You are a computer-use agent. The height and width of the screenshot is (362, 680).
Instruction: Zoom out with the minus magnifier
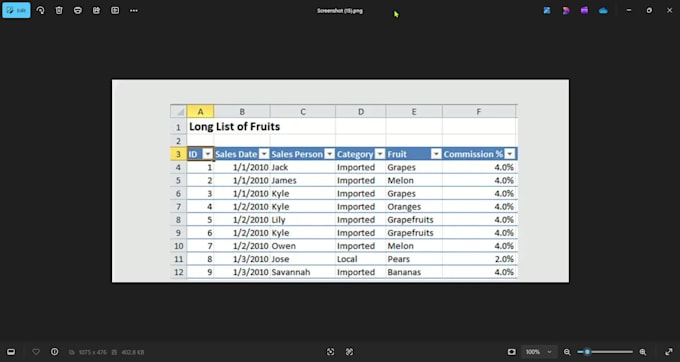coord(567,352)
